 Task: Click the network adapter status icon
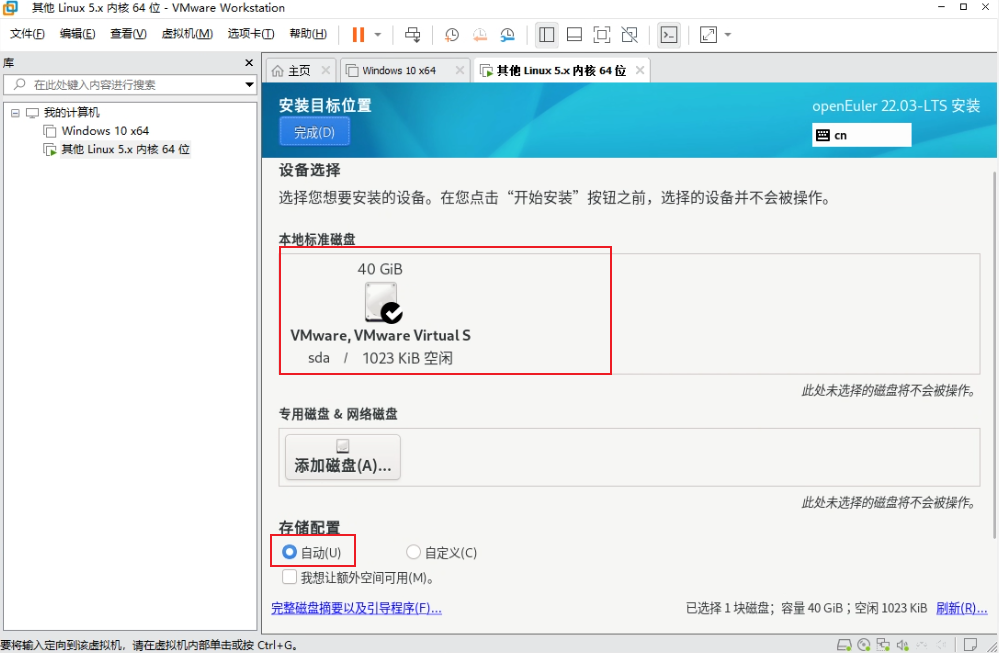point(883,645)
